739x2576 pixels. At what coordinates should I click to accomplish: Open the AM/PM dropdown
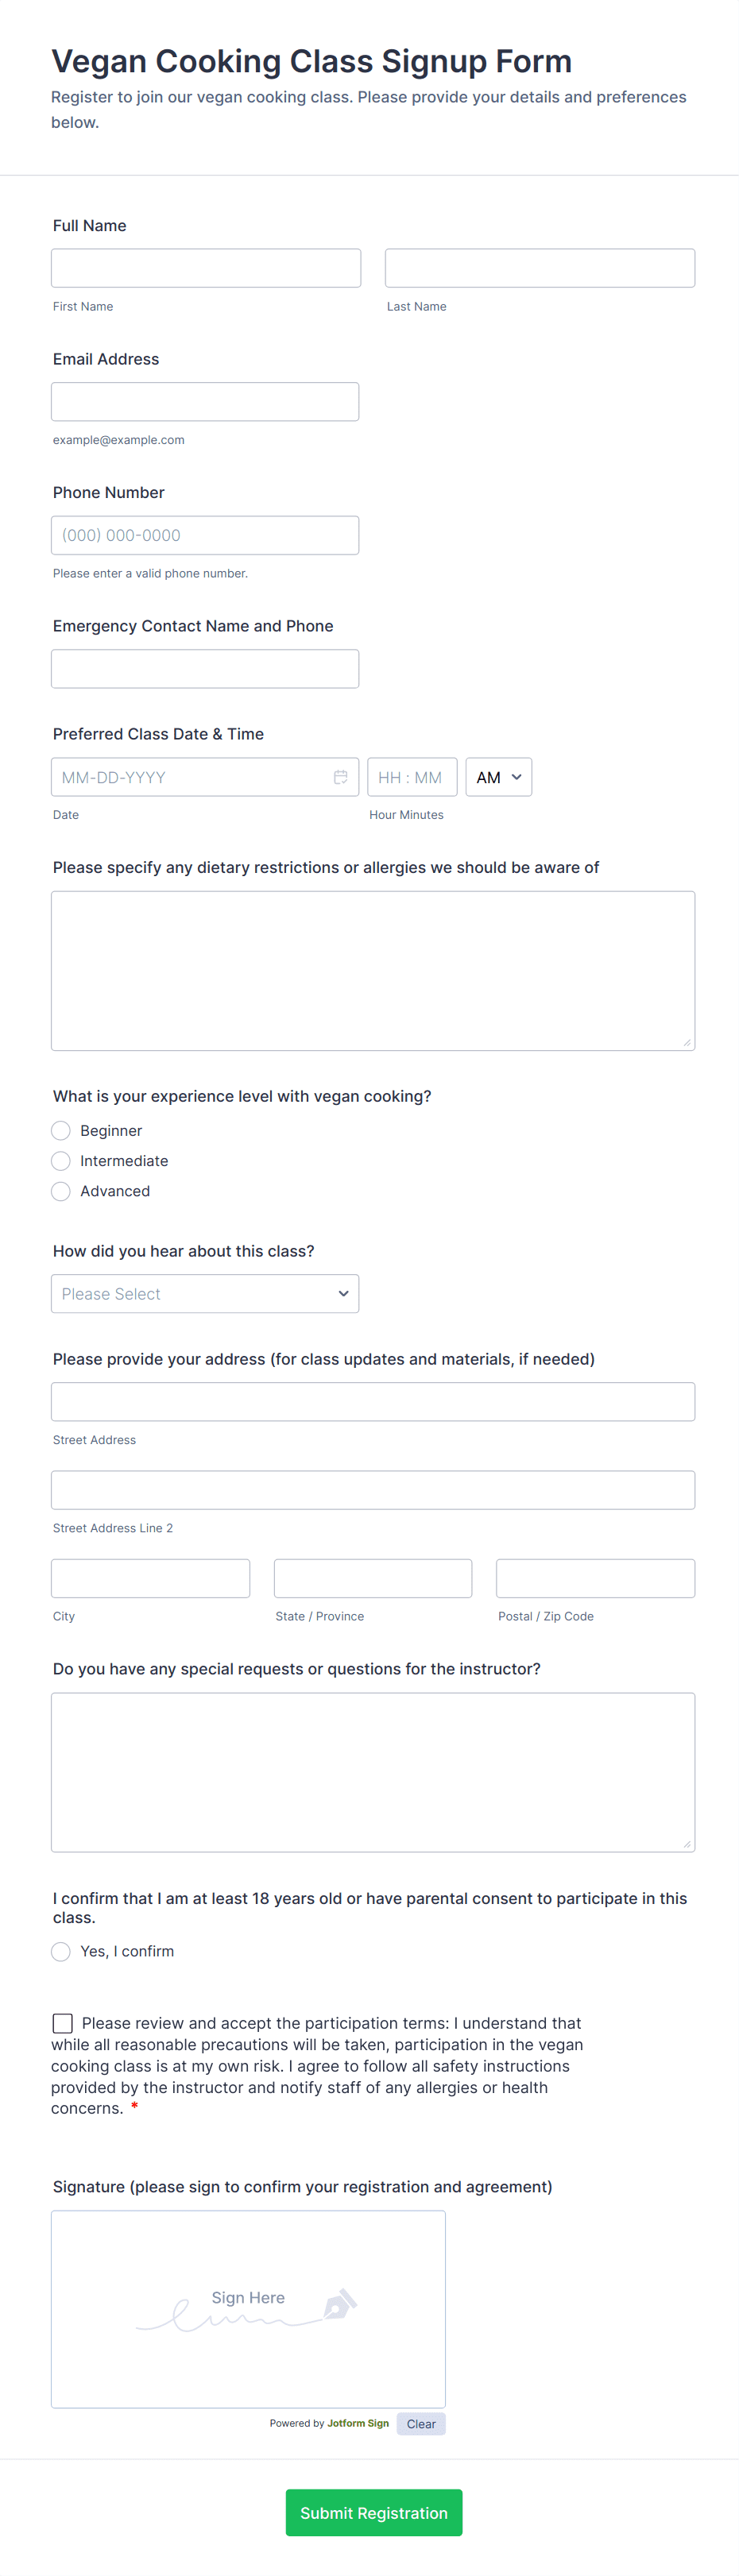[x=498, y=777]
